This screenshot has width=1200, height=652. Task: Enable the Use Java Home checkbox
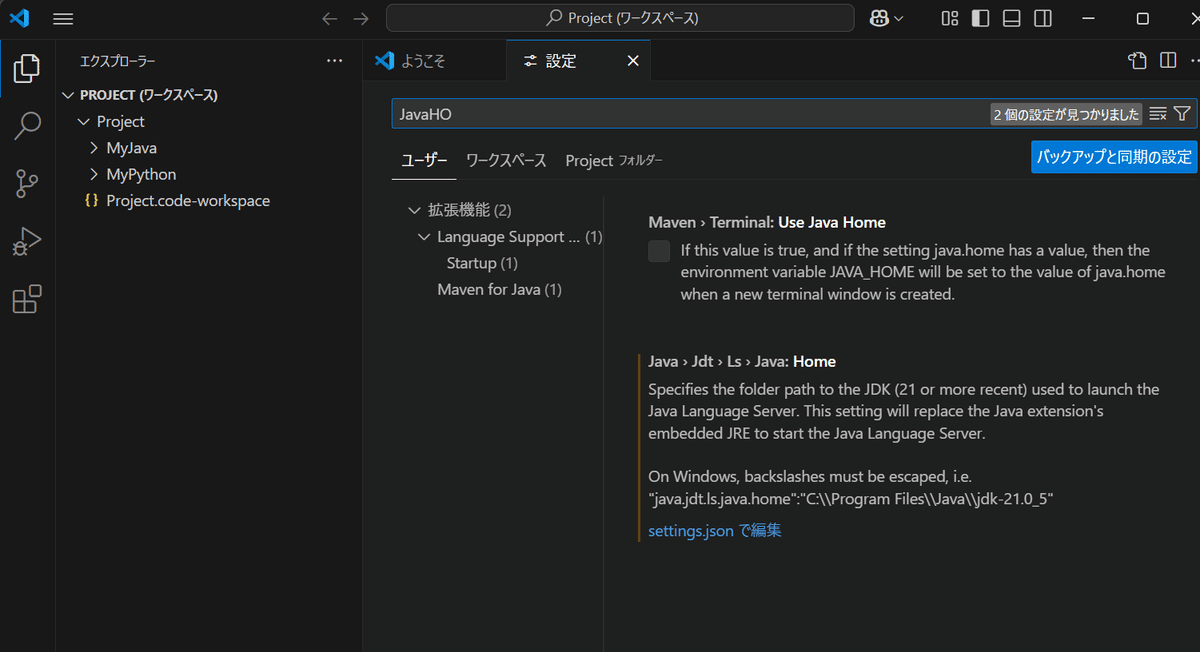(659, 251)
